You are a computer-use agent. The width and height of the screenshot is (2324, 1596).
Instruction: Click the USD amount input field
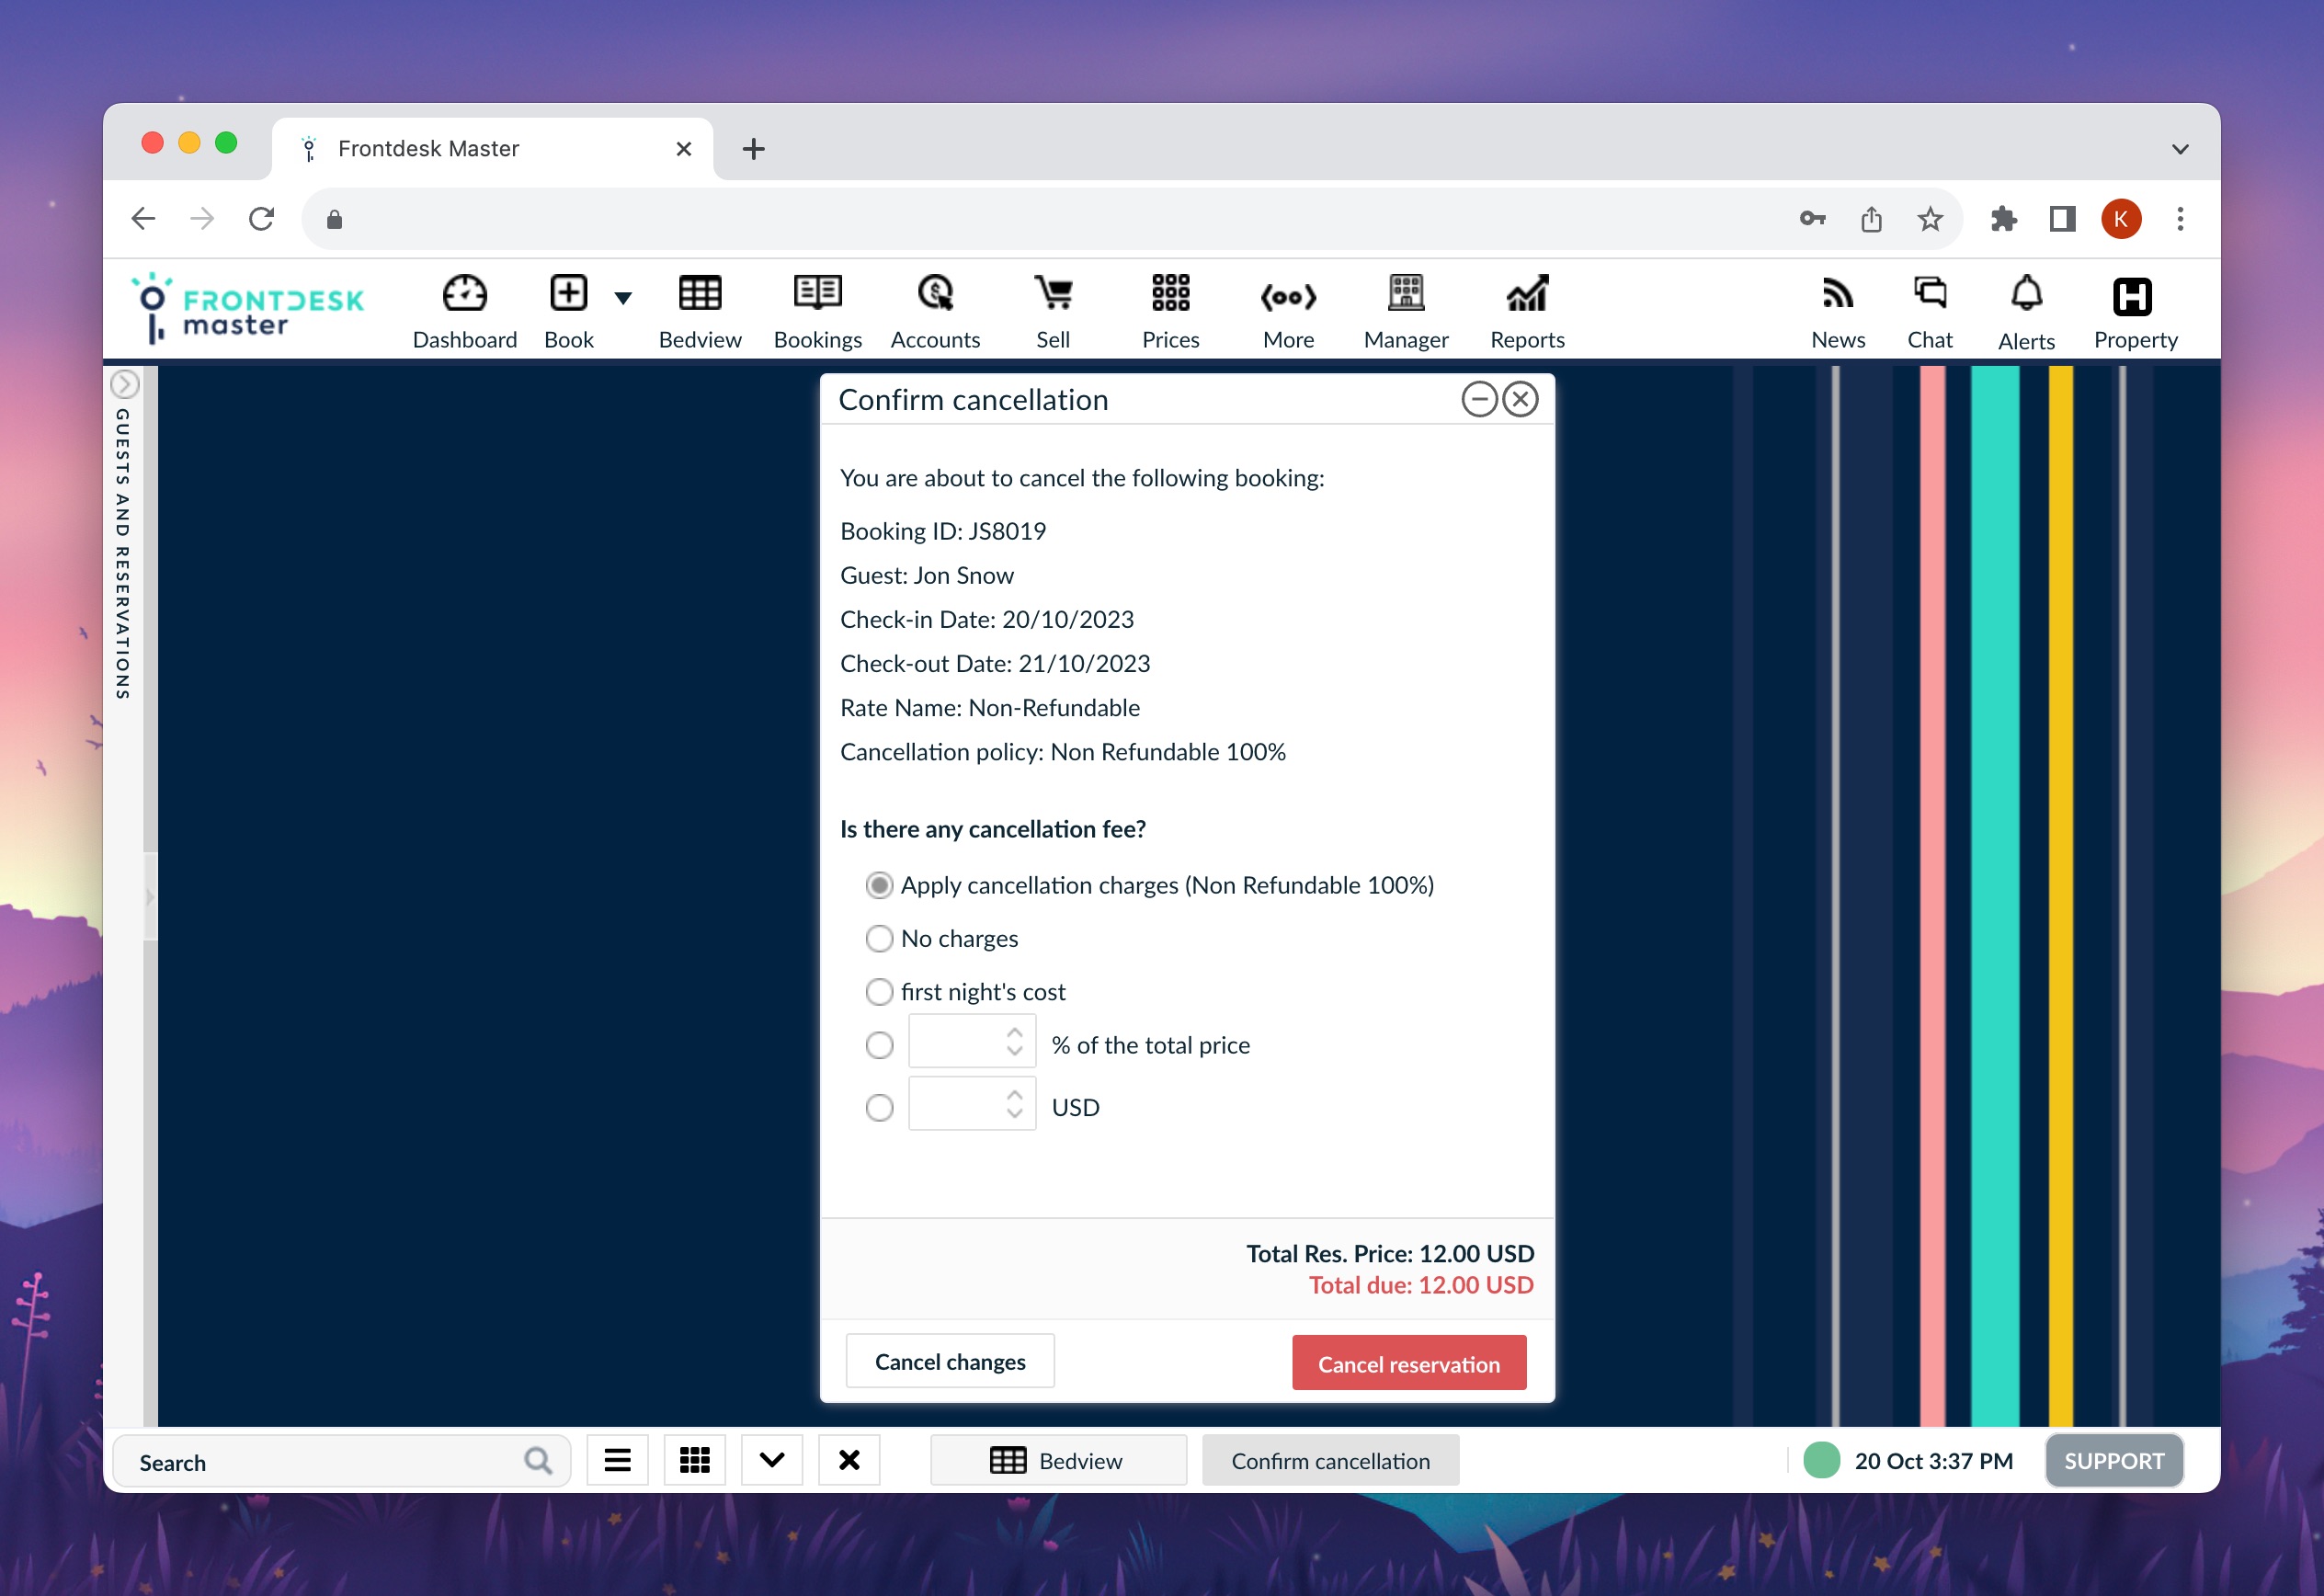click(x=971, y=1104)
